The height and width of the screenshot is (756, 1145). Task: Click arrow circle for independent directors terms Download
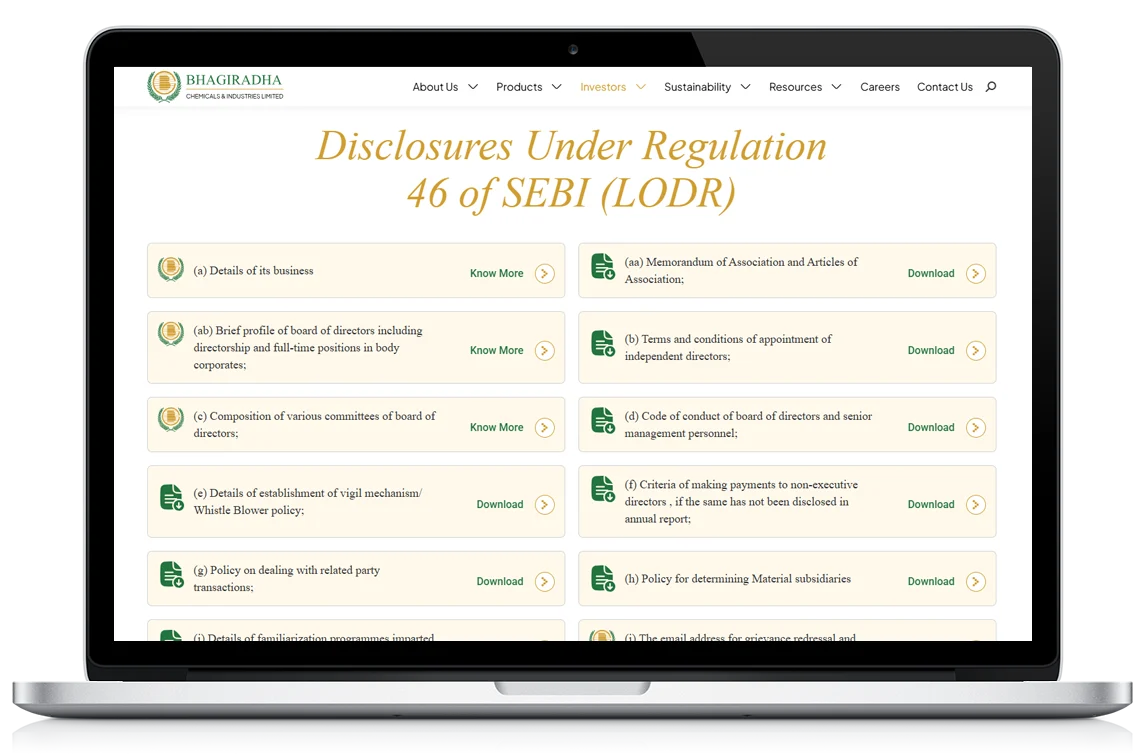point(976,351)
